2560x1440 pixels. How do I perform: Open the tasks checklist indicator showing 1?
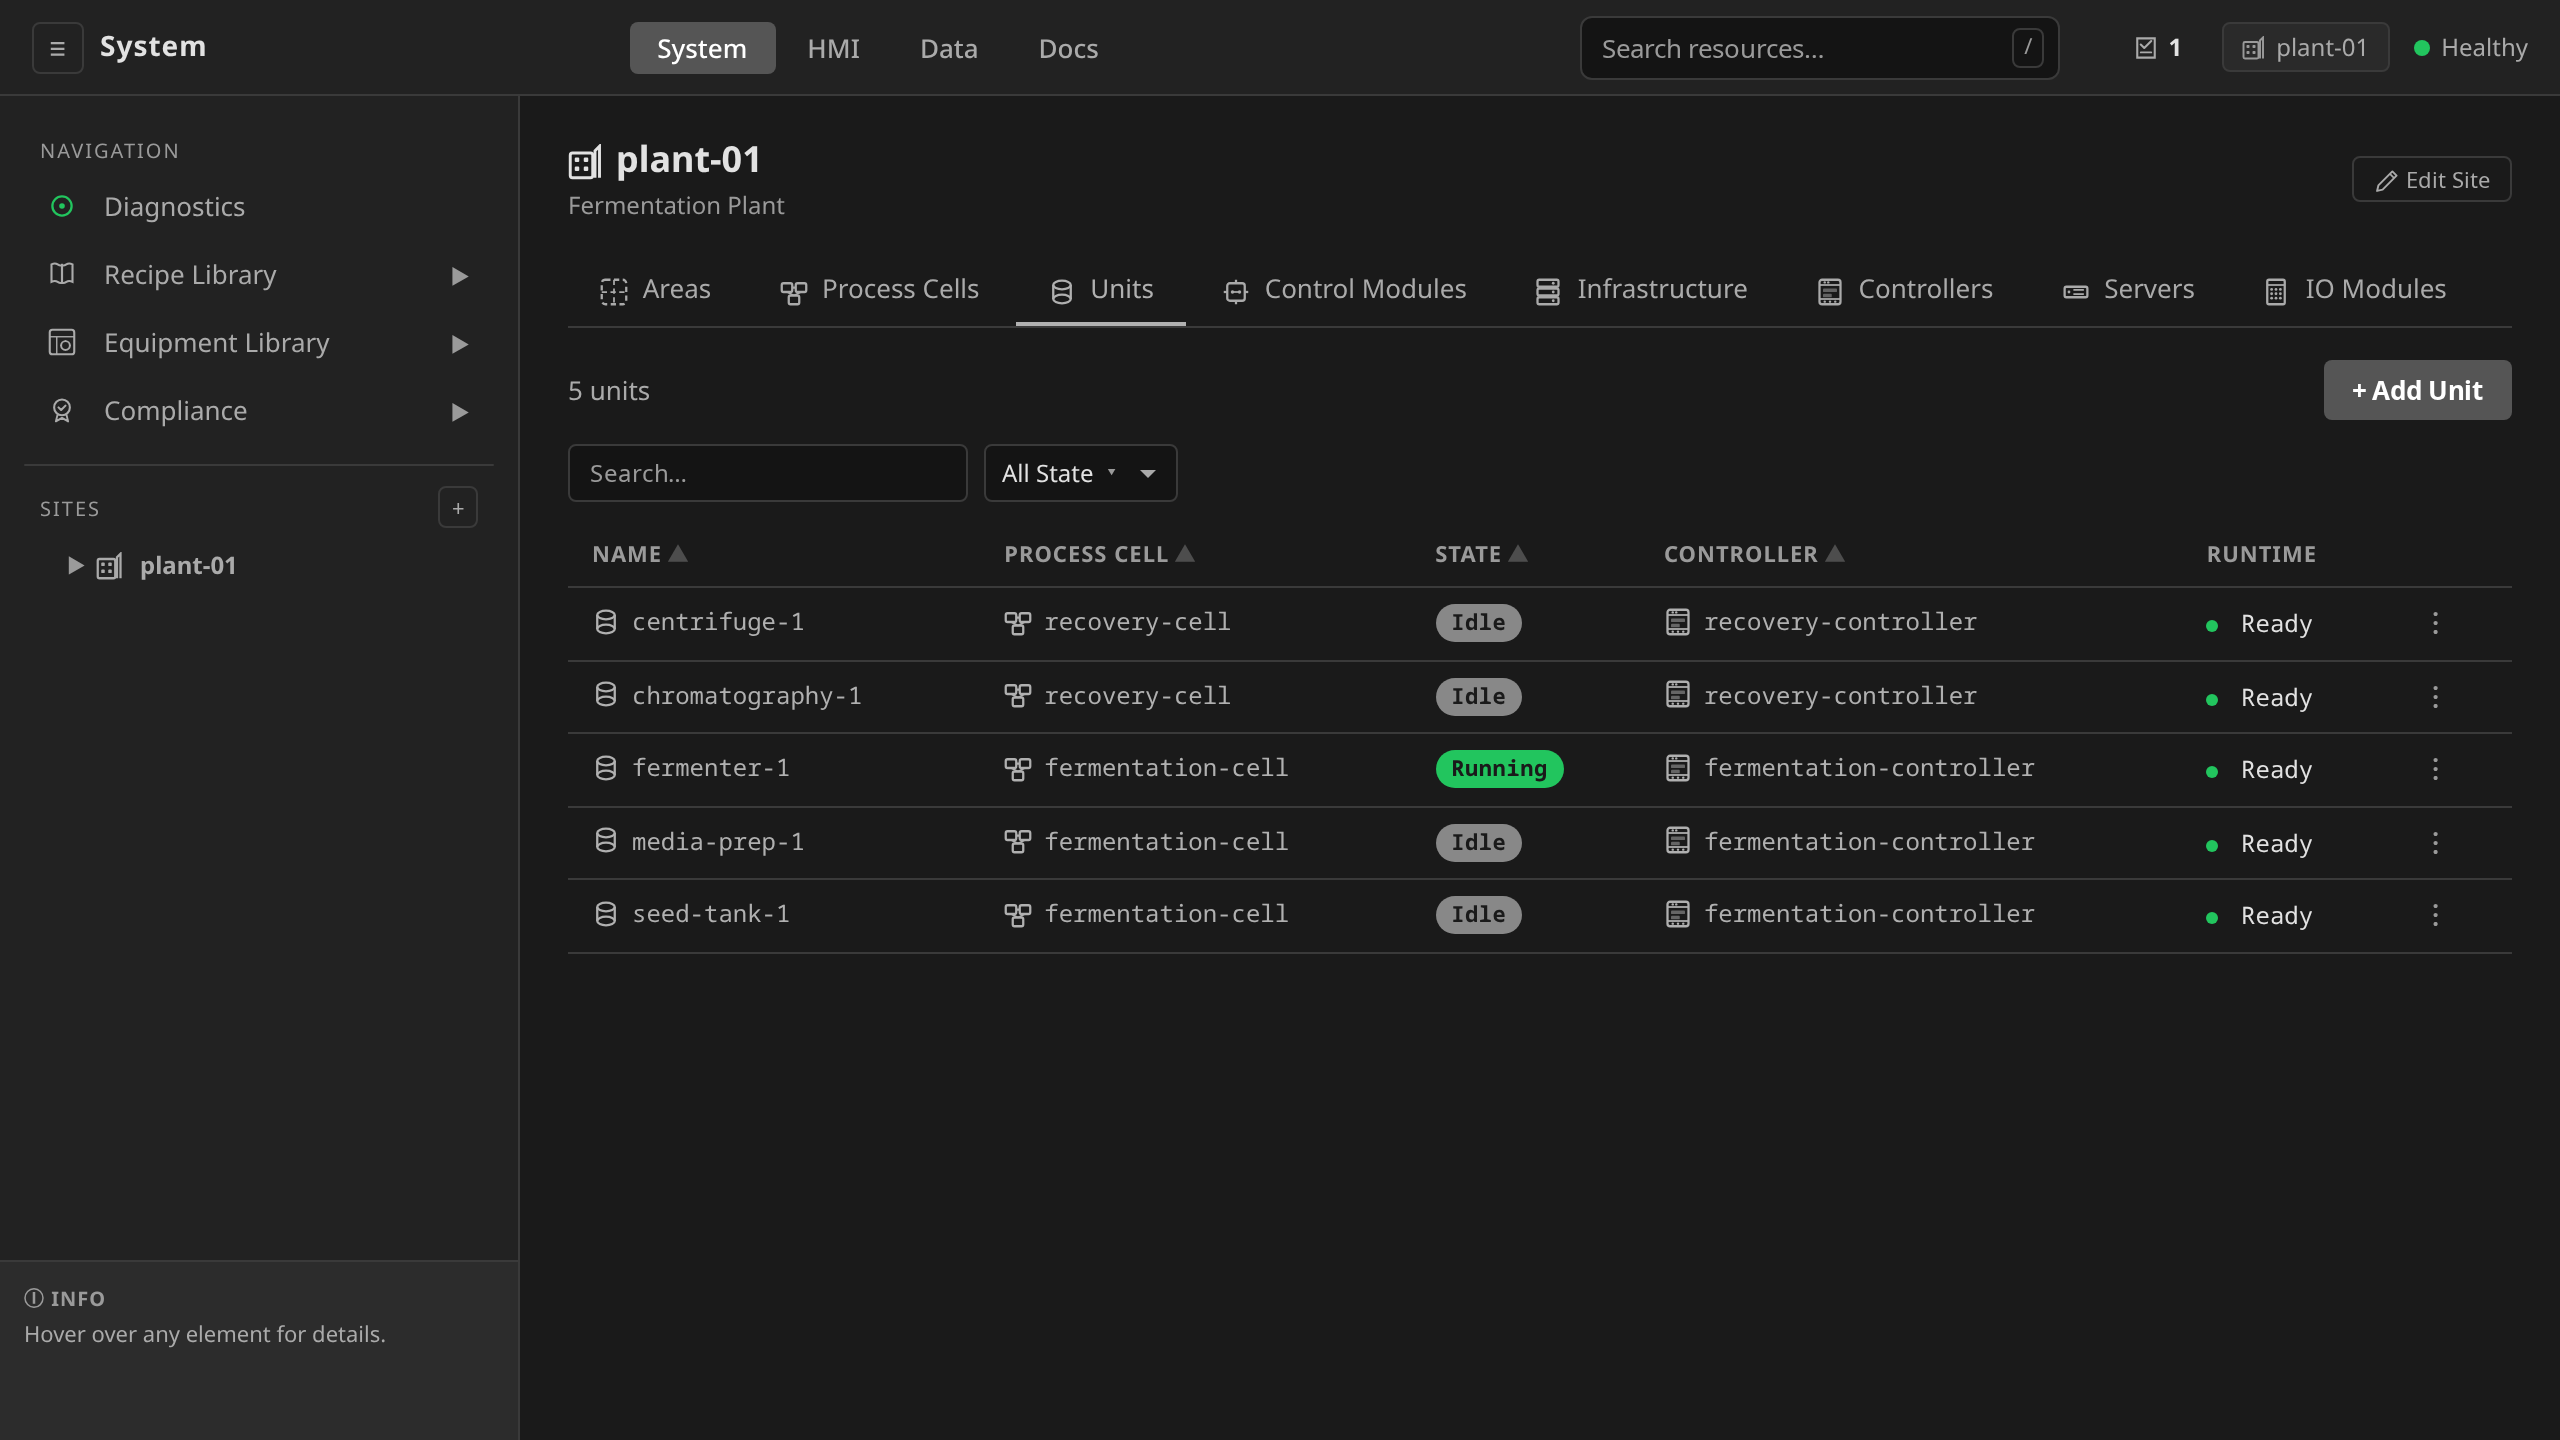(2158, 48)
